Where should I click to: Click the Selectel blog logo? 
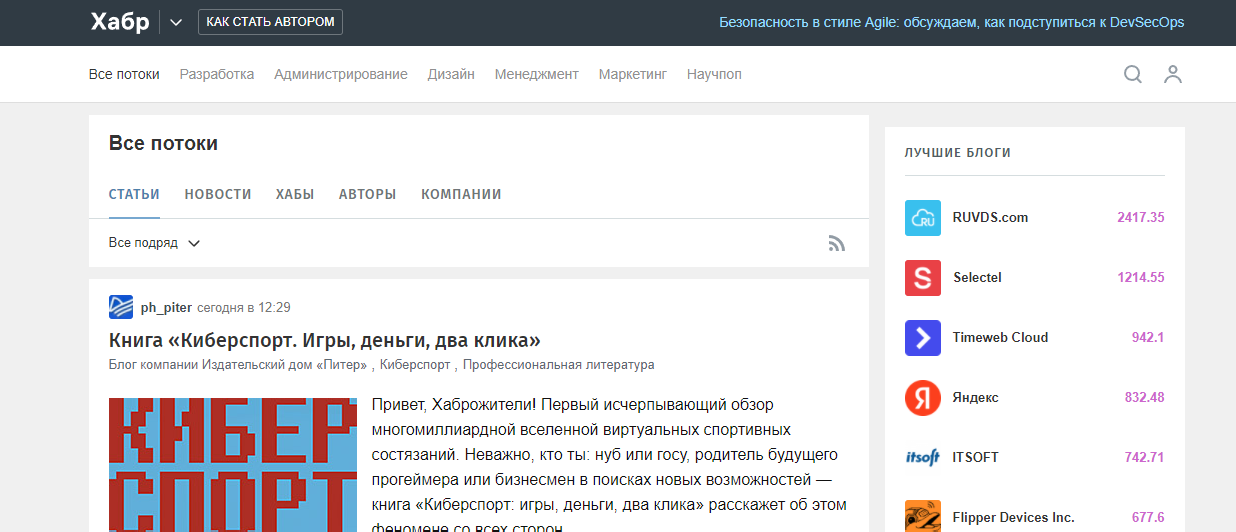tap(923, 277)
